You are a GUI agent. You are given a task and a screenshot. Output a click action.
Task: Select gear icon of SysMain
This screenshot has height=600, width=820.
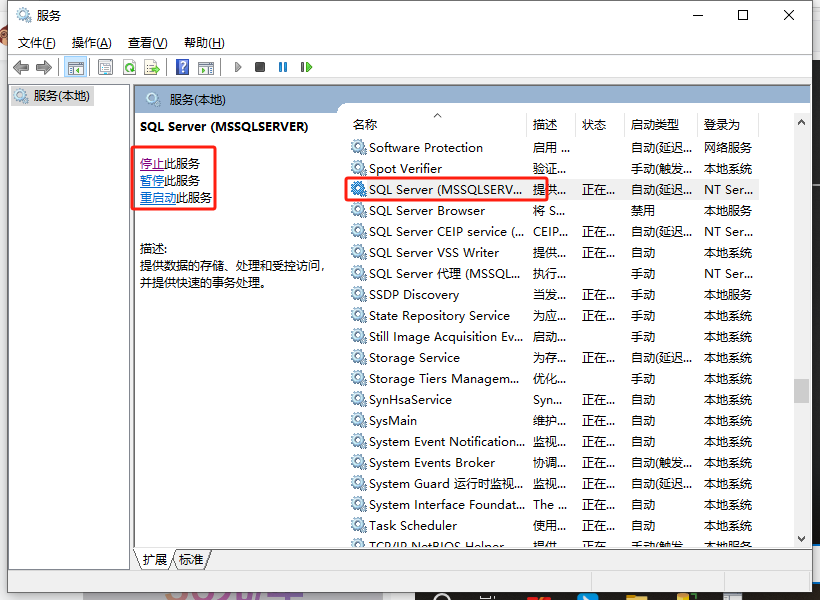coord(358,420)
